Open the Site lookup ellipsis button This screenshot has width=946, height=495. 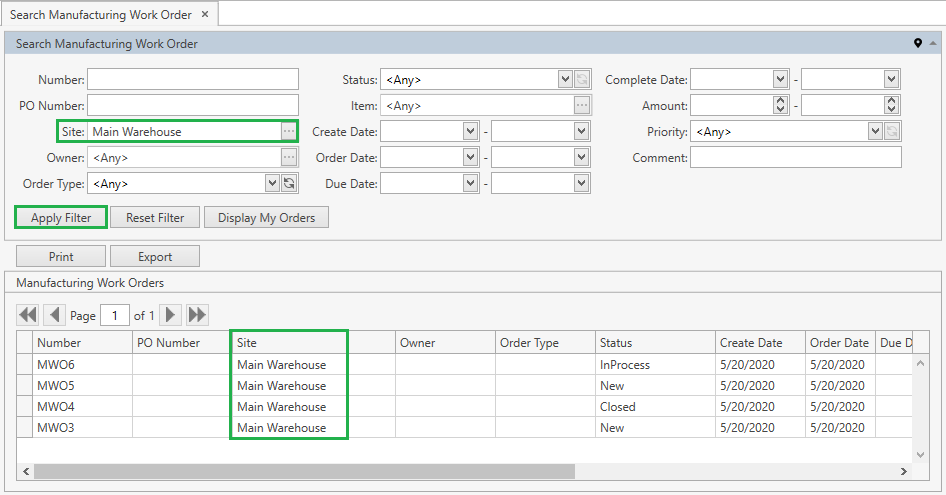click(x=289, y=131)
